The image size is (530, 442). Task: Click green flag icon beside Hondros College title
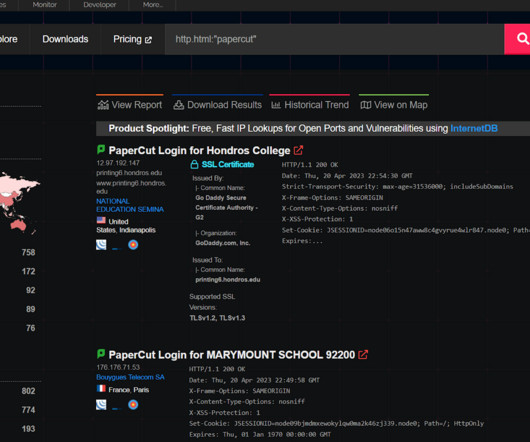coord(101,149)
